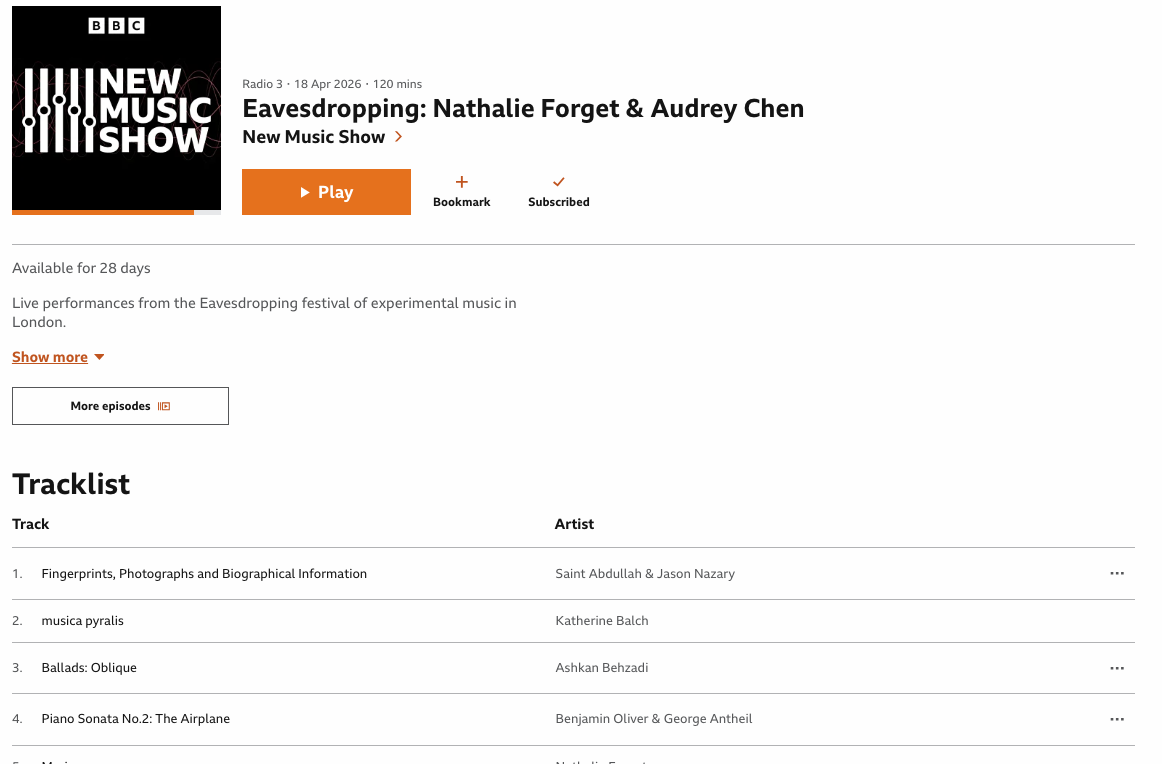This screenshot has height=764, width=1162.
Task: Click the play triangle icon
Action: point(305,192)
